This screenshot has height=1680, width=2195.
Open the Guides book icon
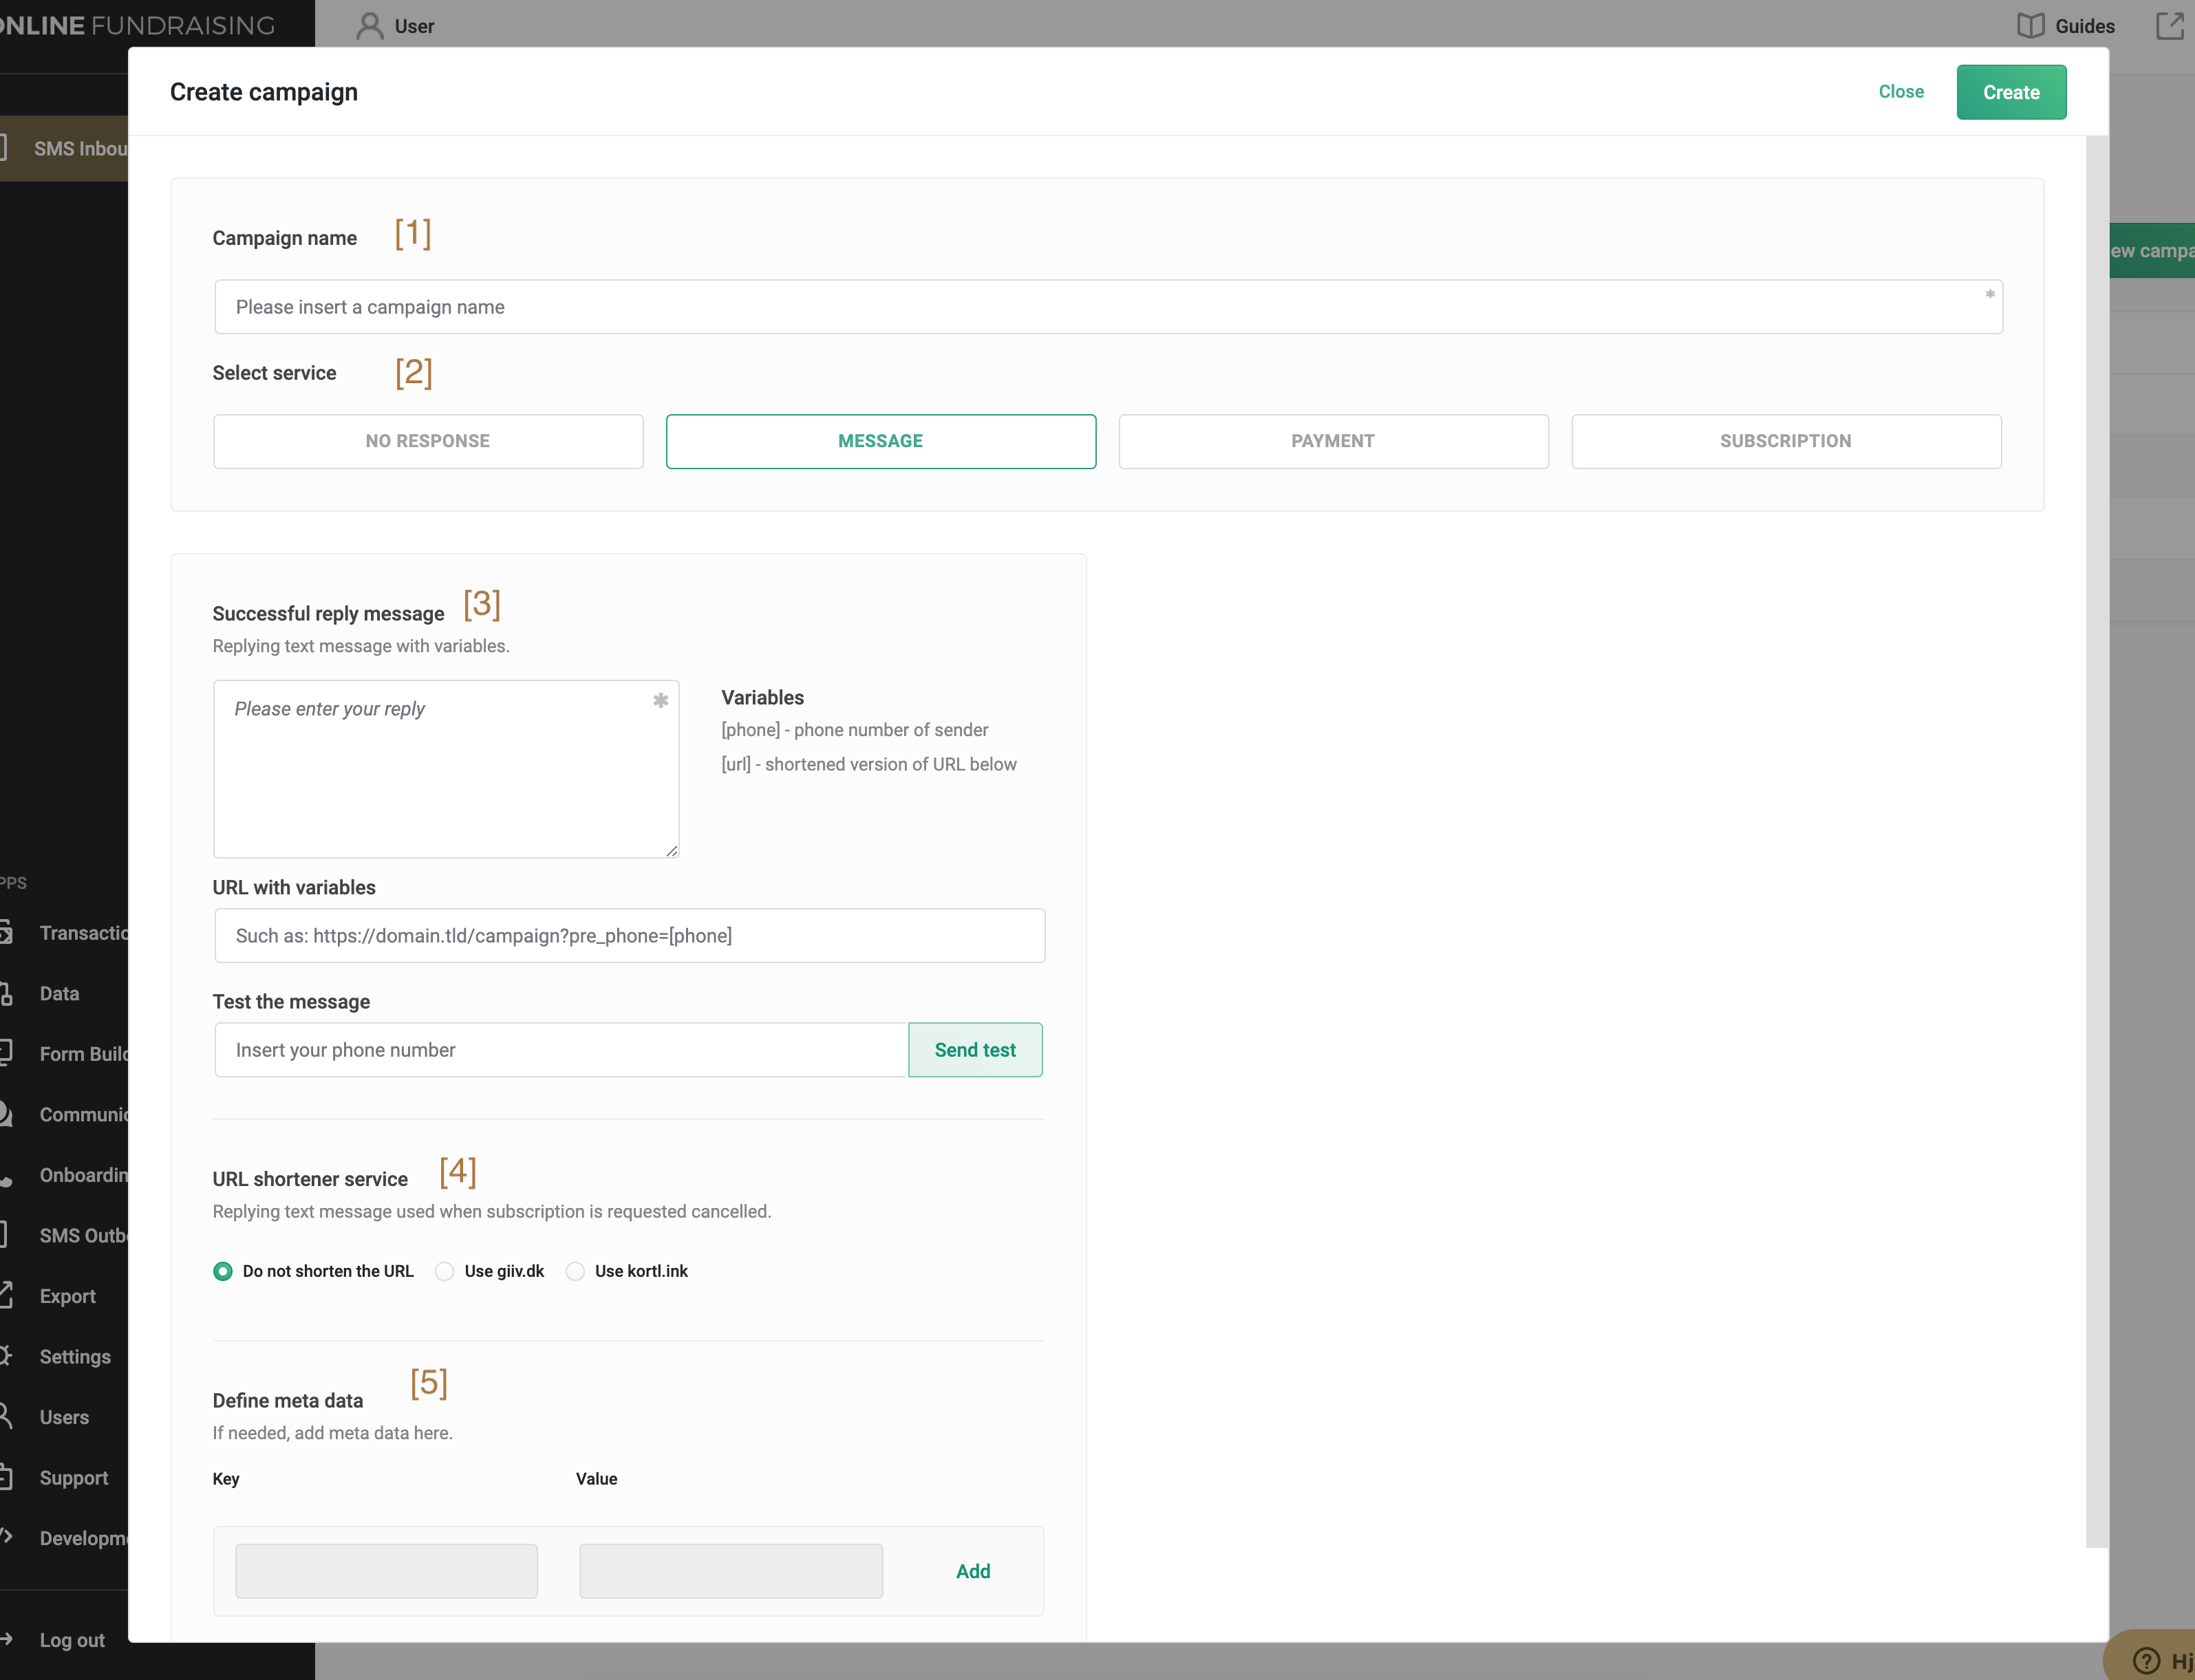tap(2030, 26)
